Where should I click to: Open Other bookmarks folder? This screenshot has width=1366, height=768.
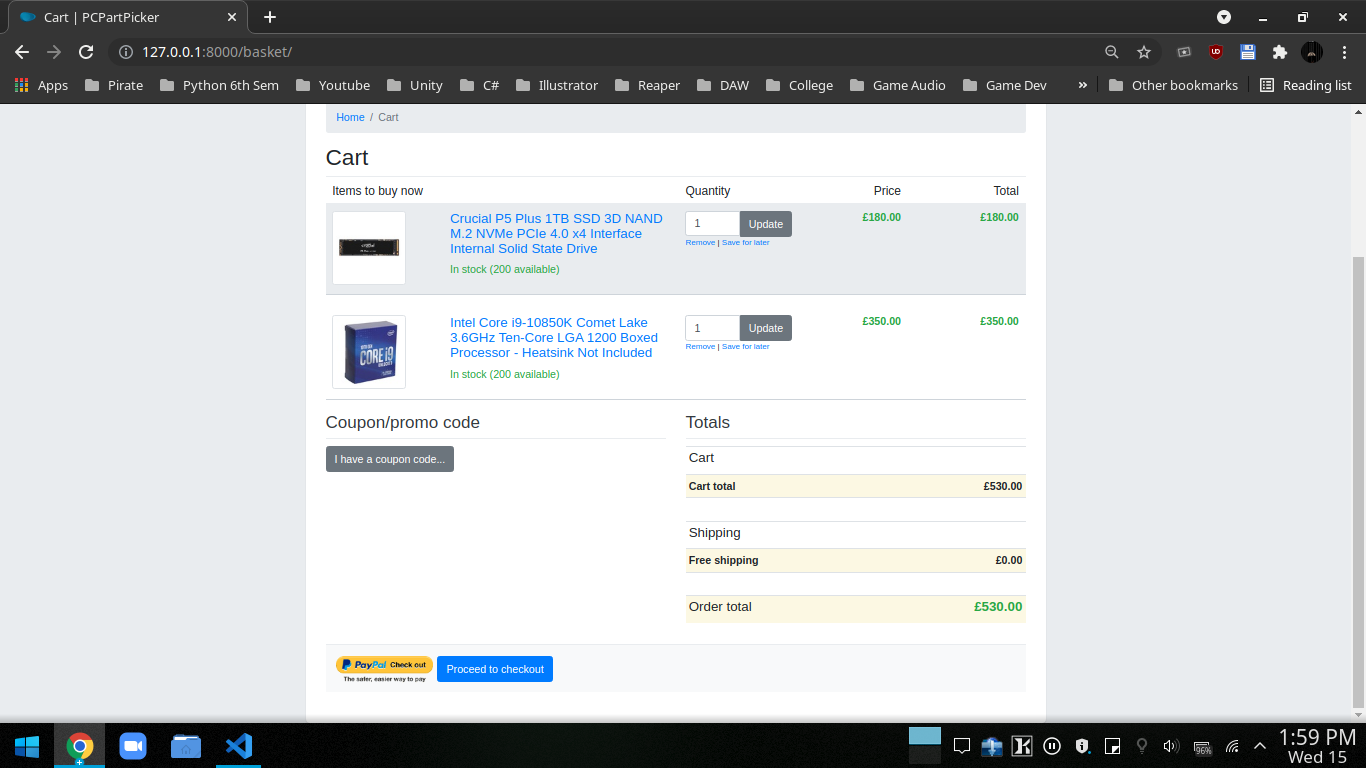(1174, 85)
